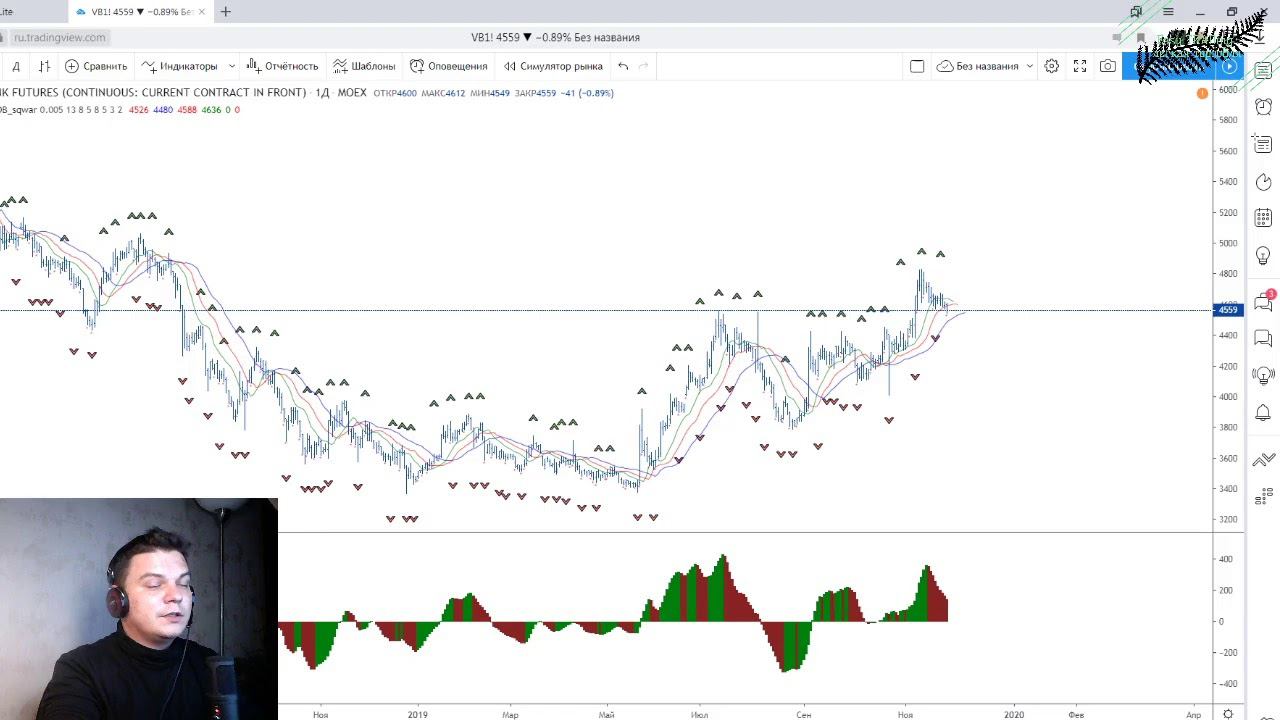
Task: Open the notifications bell panel
Action: click(1263, 413)
